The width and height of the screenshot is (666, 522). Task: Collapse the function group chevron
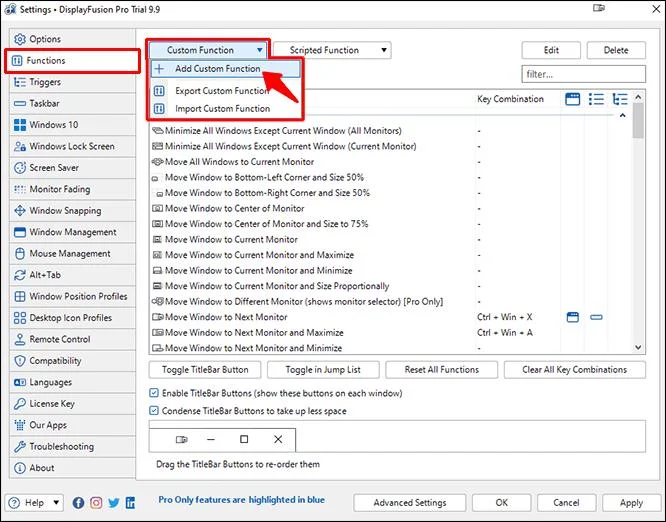point(622,116)
